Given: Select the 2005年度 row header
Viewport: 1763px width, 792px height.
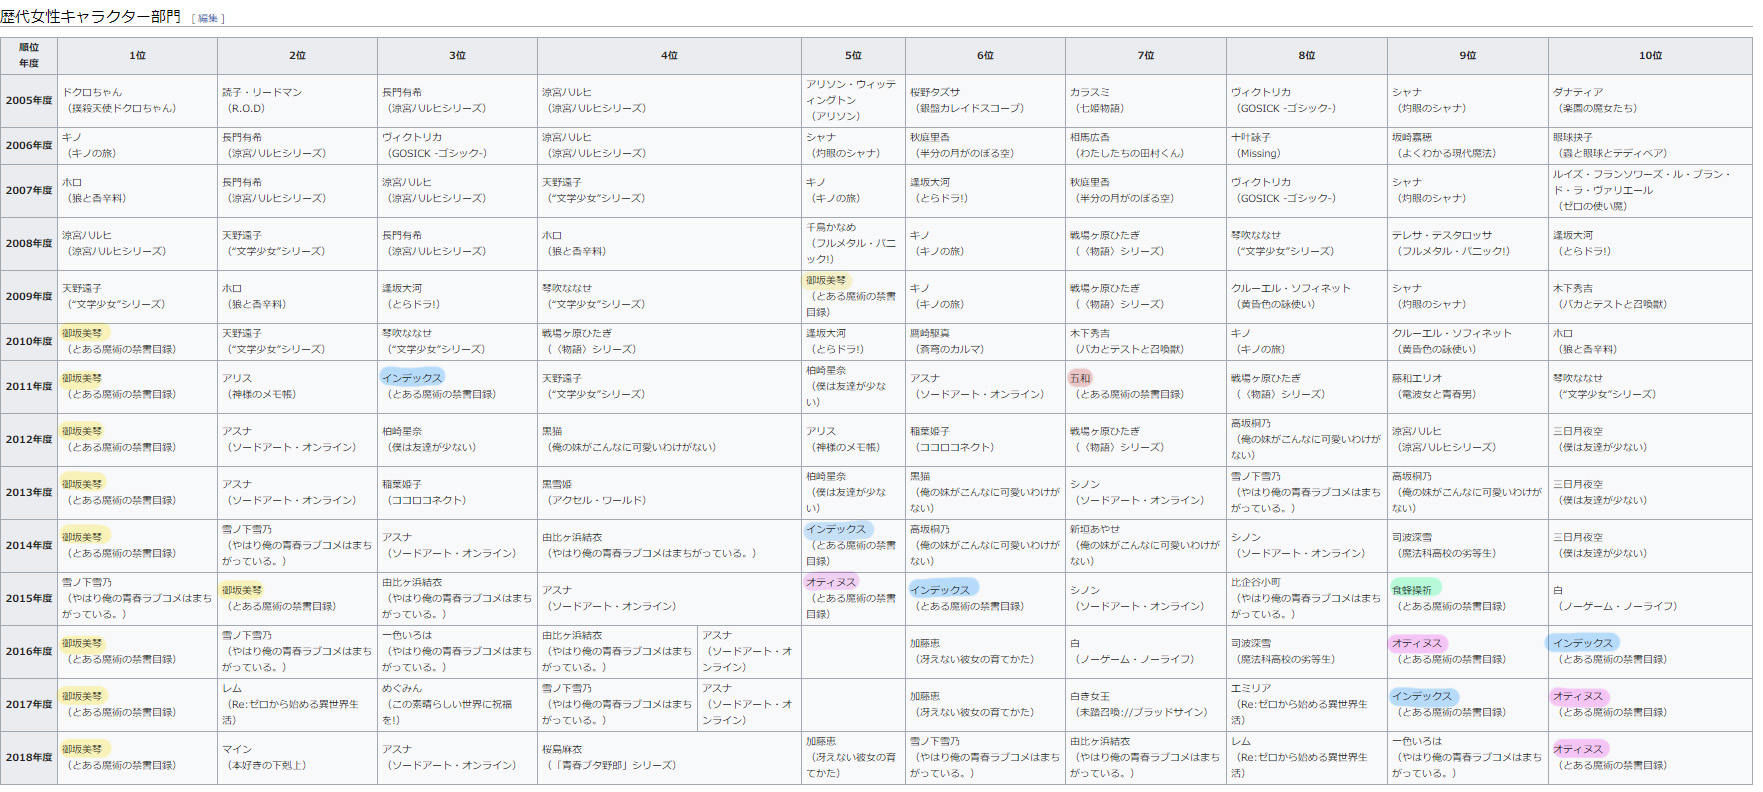Looking at the screenshot, I should click(29, 101).
